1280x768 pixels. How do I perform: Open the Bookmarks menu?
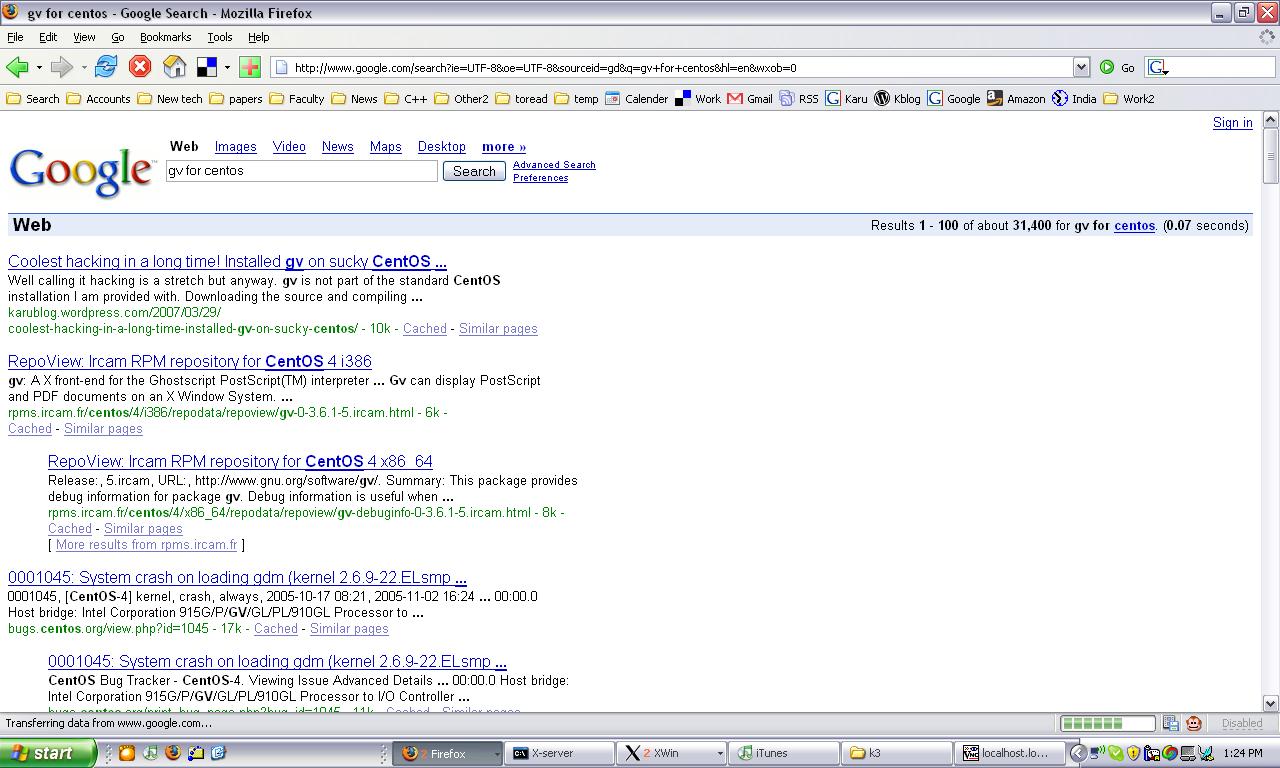(165, 37)
